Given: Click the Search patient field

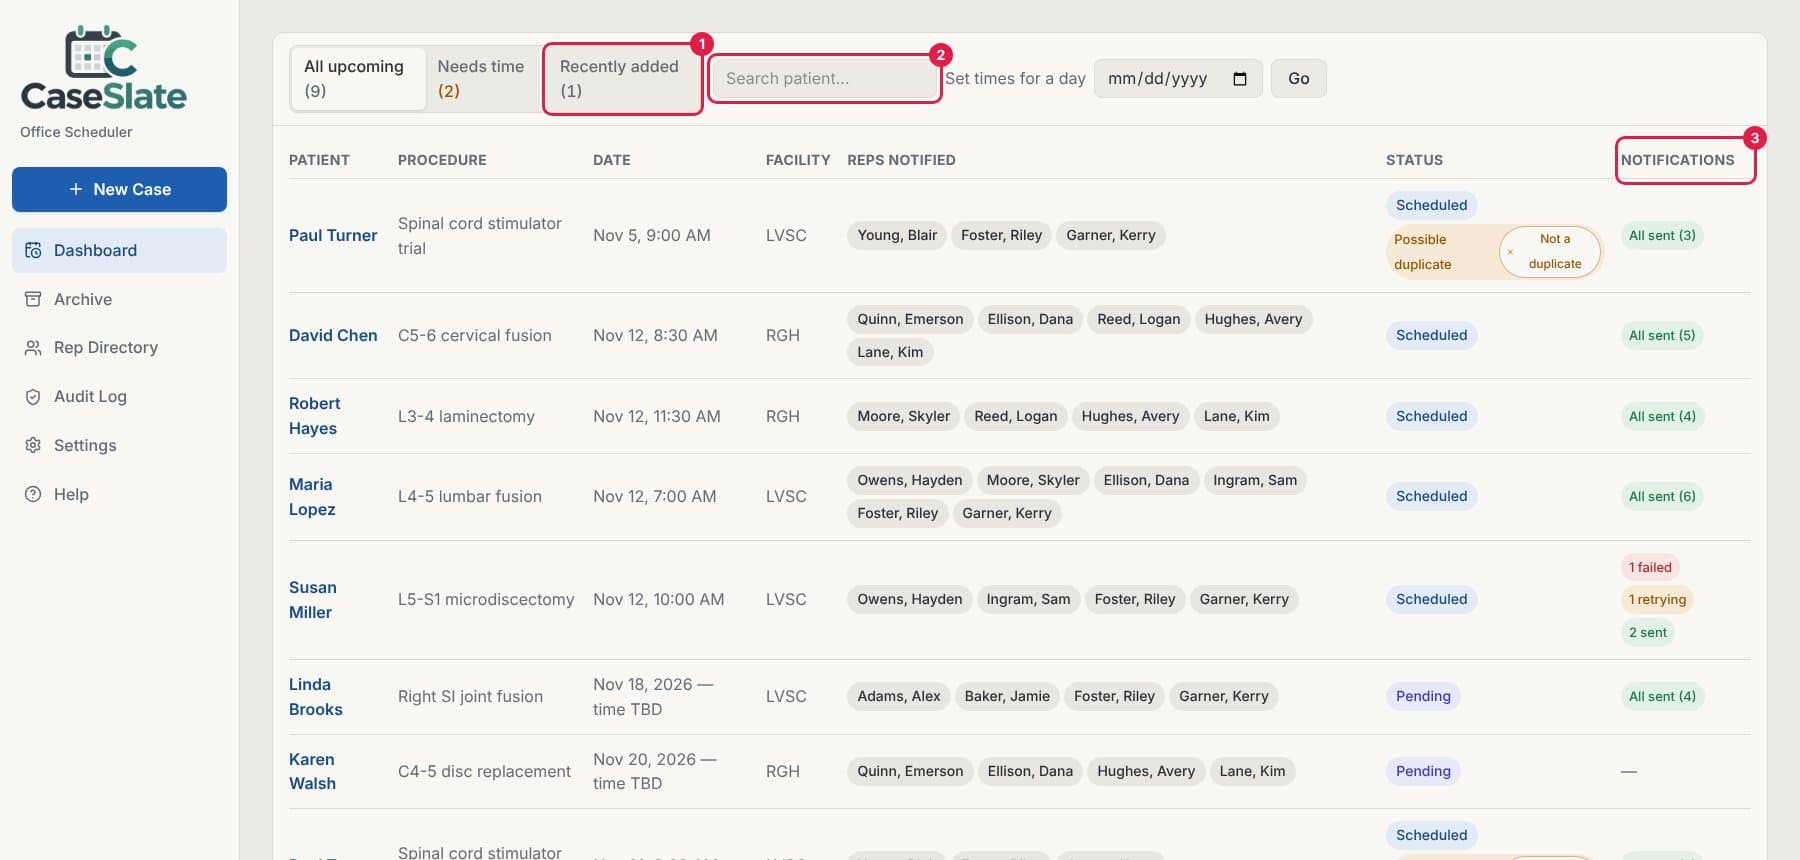Looking at the screenshot, I should coord(824,78).
